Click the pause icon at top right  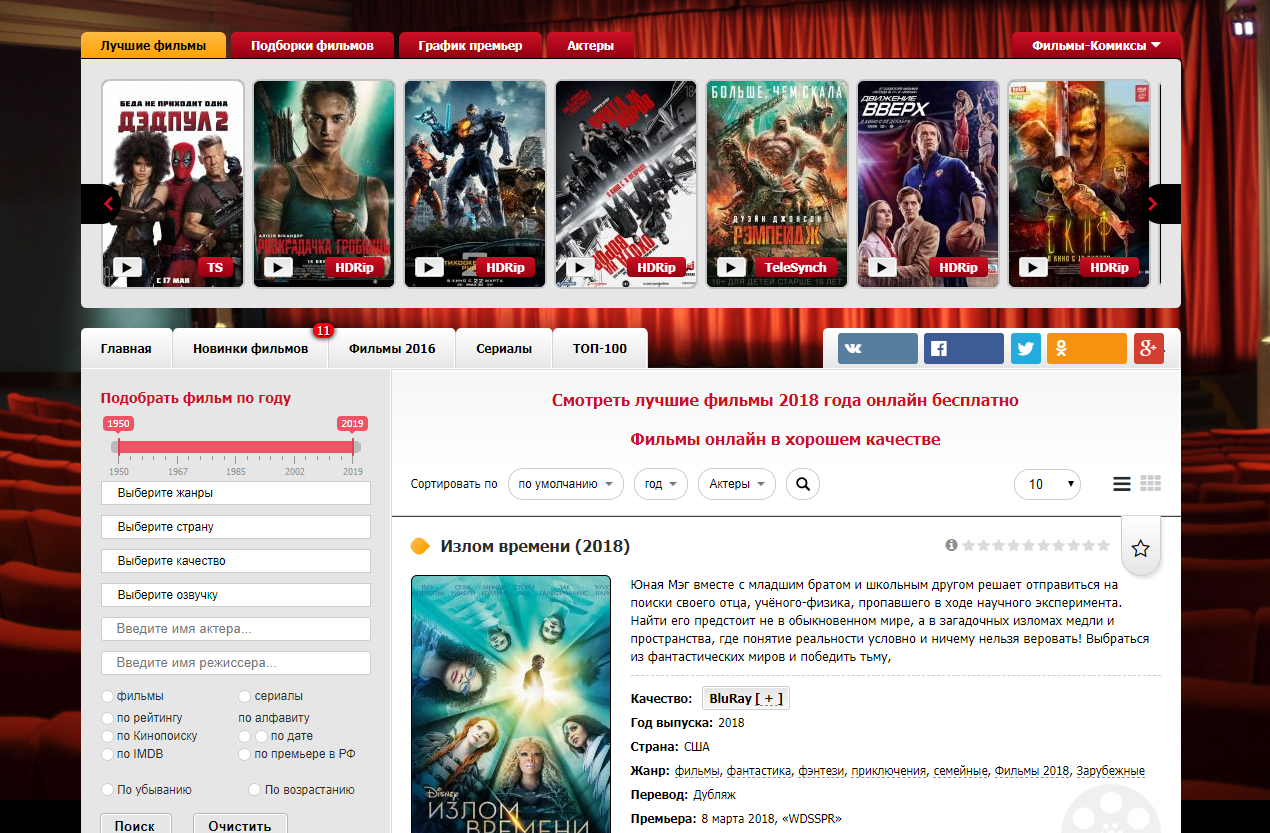[x=1244, y=28]
